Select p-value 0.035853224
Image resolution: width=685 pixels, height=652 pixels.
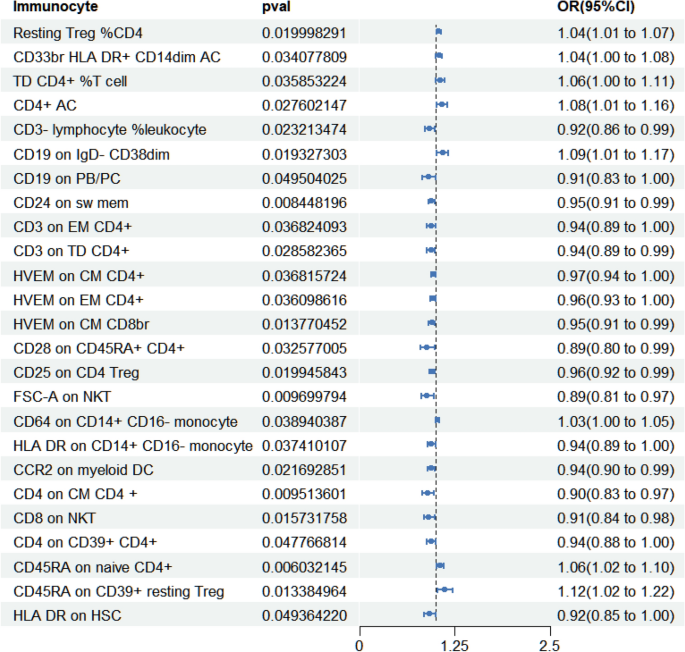pos(304,81)
